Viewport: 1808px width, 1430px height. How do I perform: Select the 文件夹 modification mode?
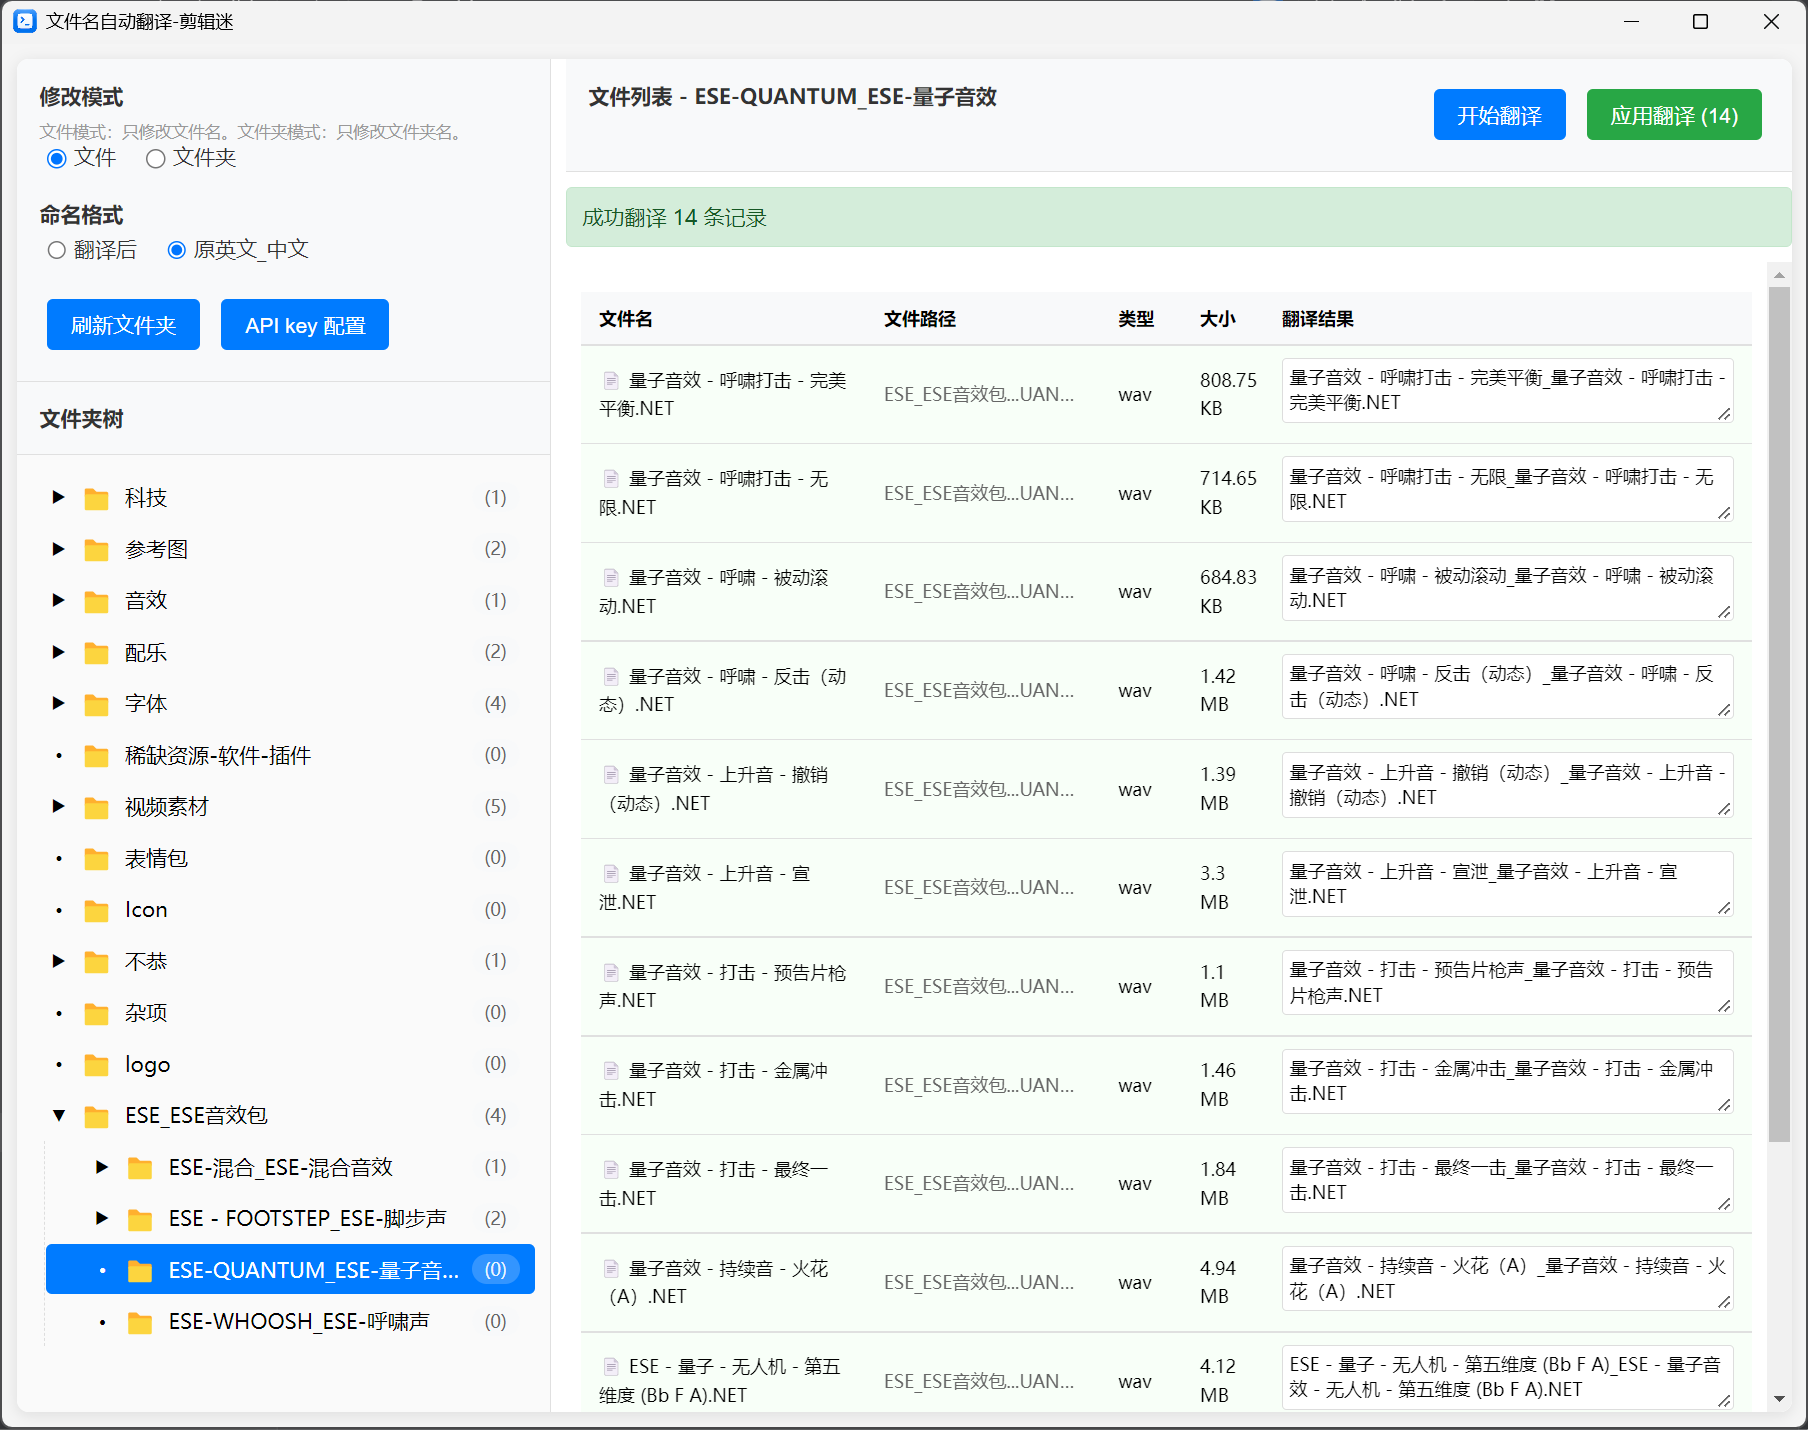(156, 159)
